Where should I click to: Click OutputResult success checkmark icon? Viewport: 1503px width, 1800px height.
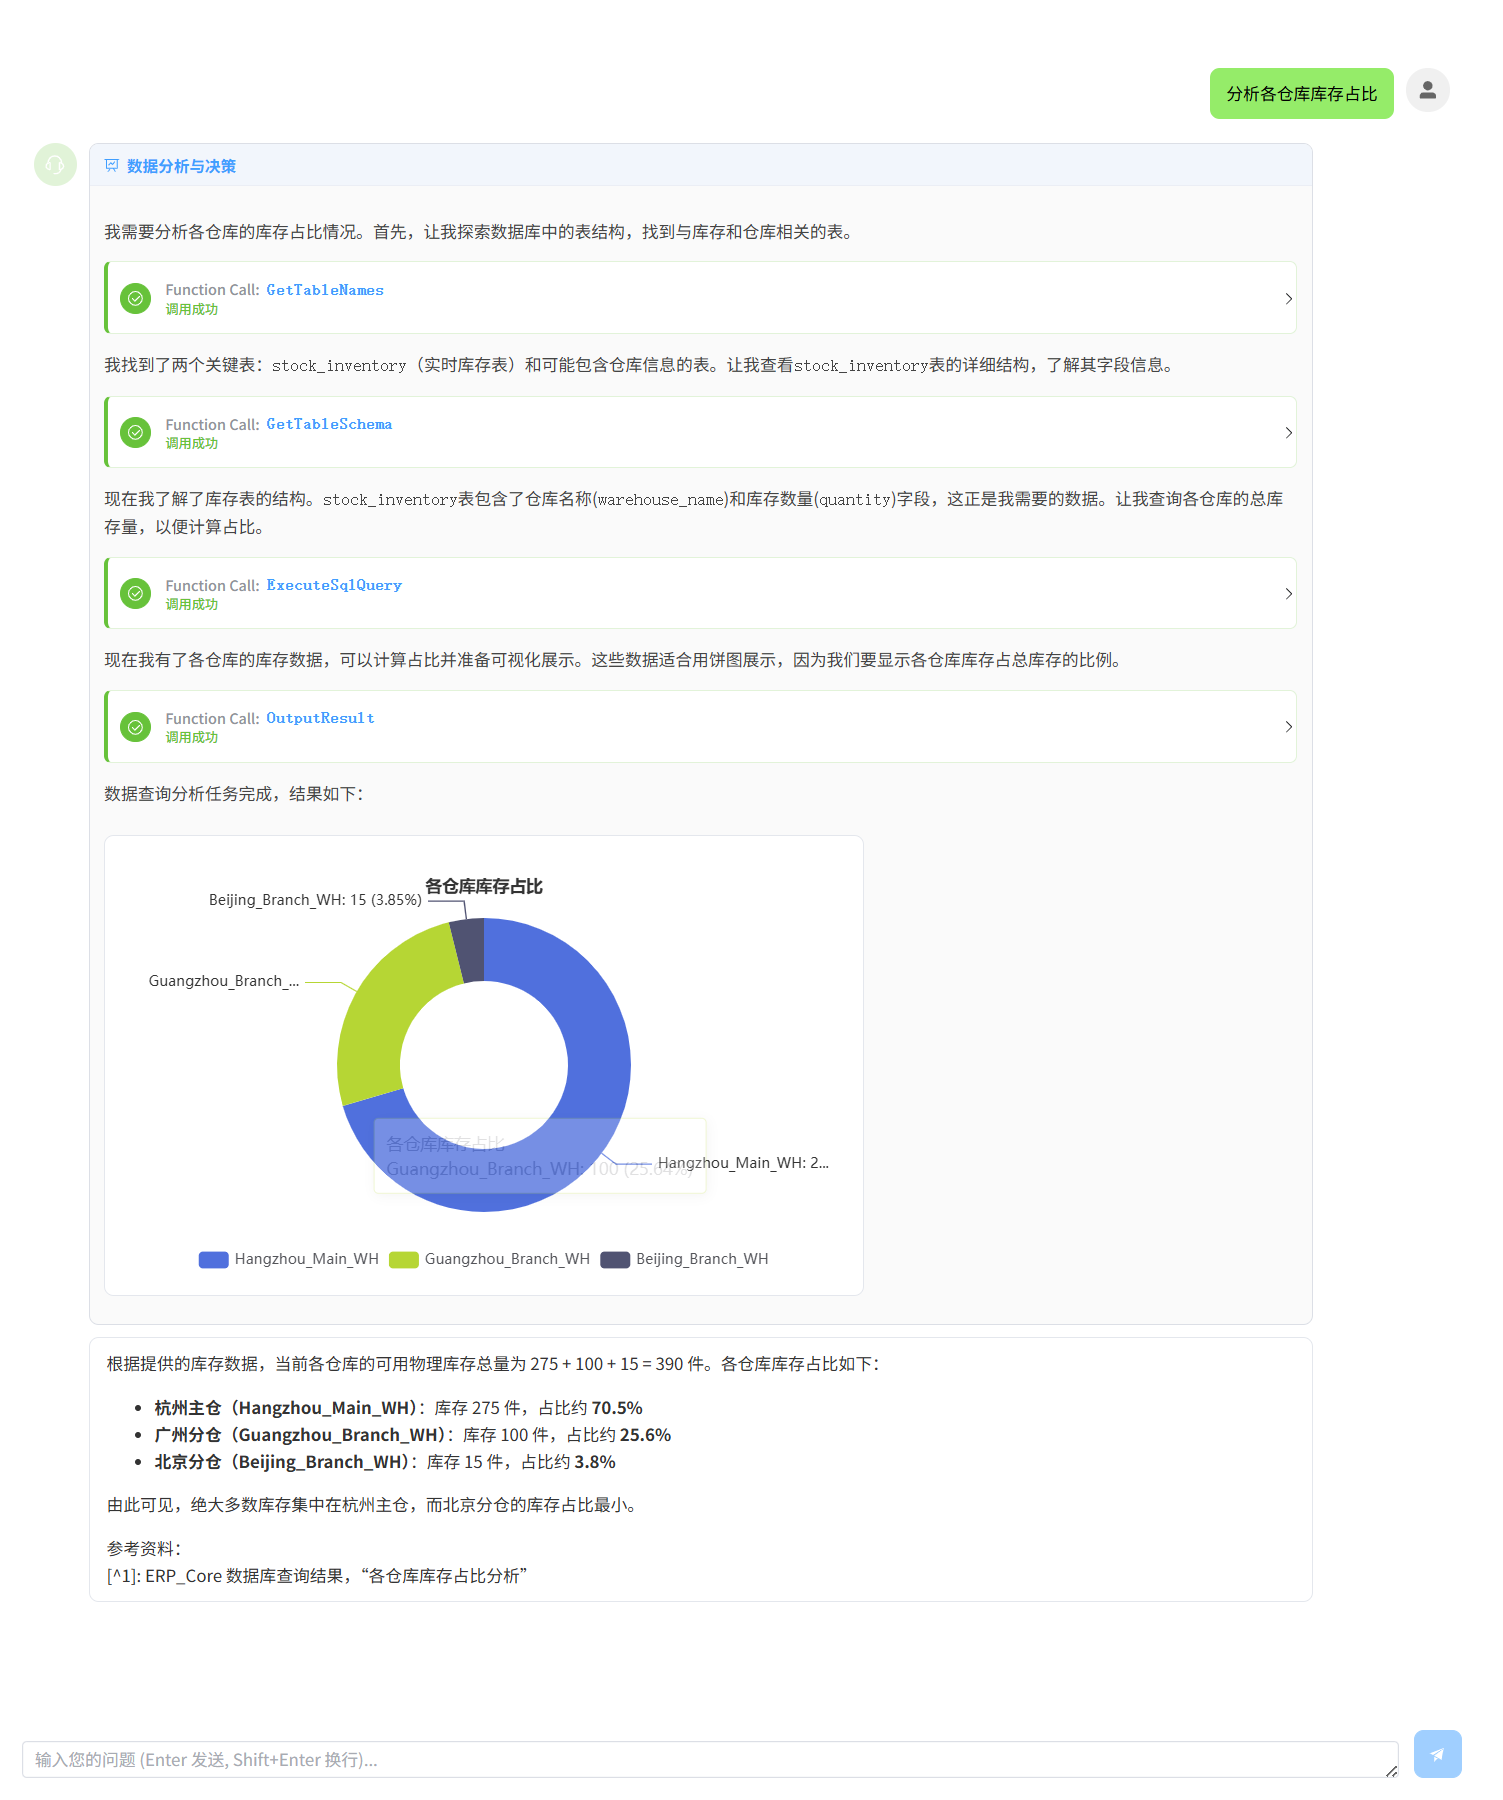pos(135,727)
